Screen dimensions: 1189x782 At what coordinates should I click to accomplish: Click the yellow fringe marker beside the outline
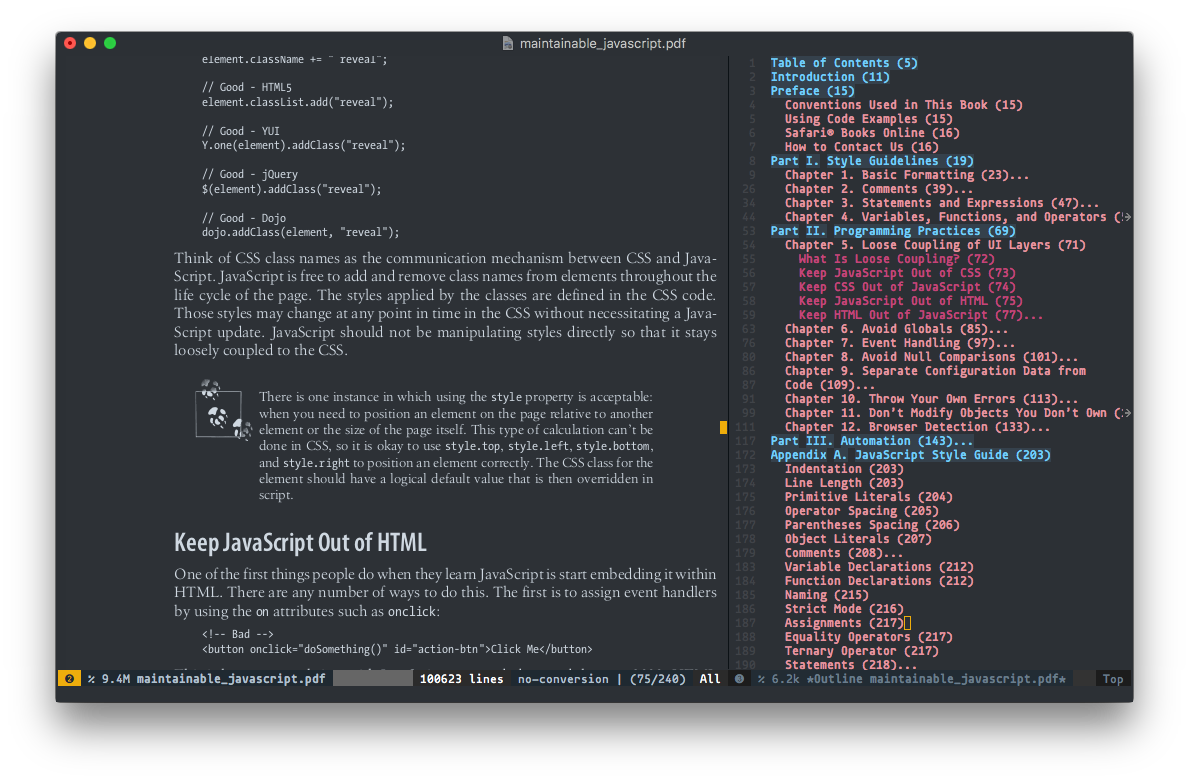click(x=723, y=428)
